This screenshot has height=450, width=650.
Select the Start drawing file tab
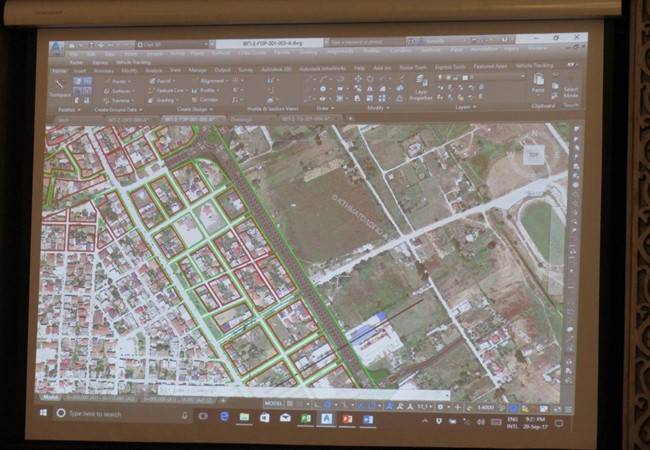coord(64,120)
